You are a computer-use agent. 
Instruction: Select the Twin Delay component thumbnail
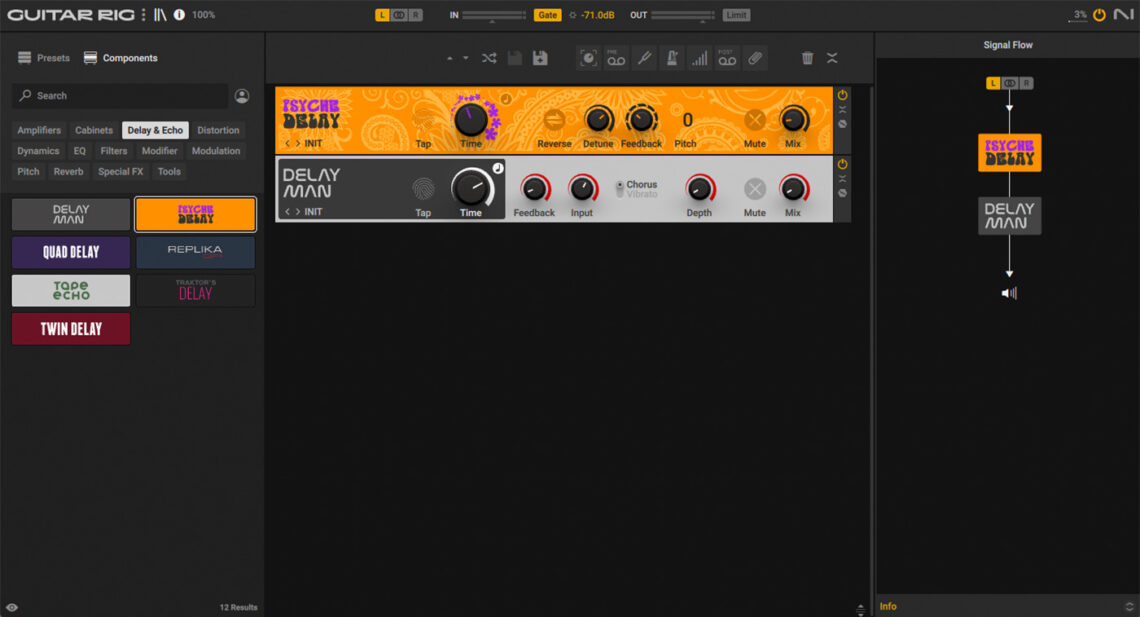pos(70,328)
